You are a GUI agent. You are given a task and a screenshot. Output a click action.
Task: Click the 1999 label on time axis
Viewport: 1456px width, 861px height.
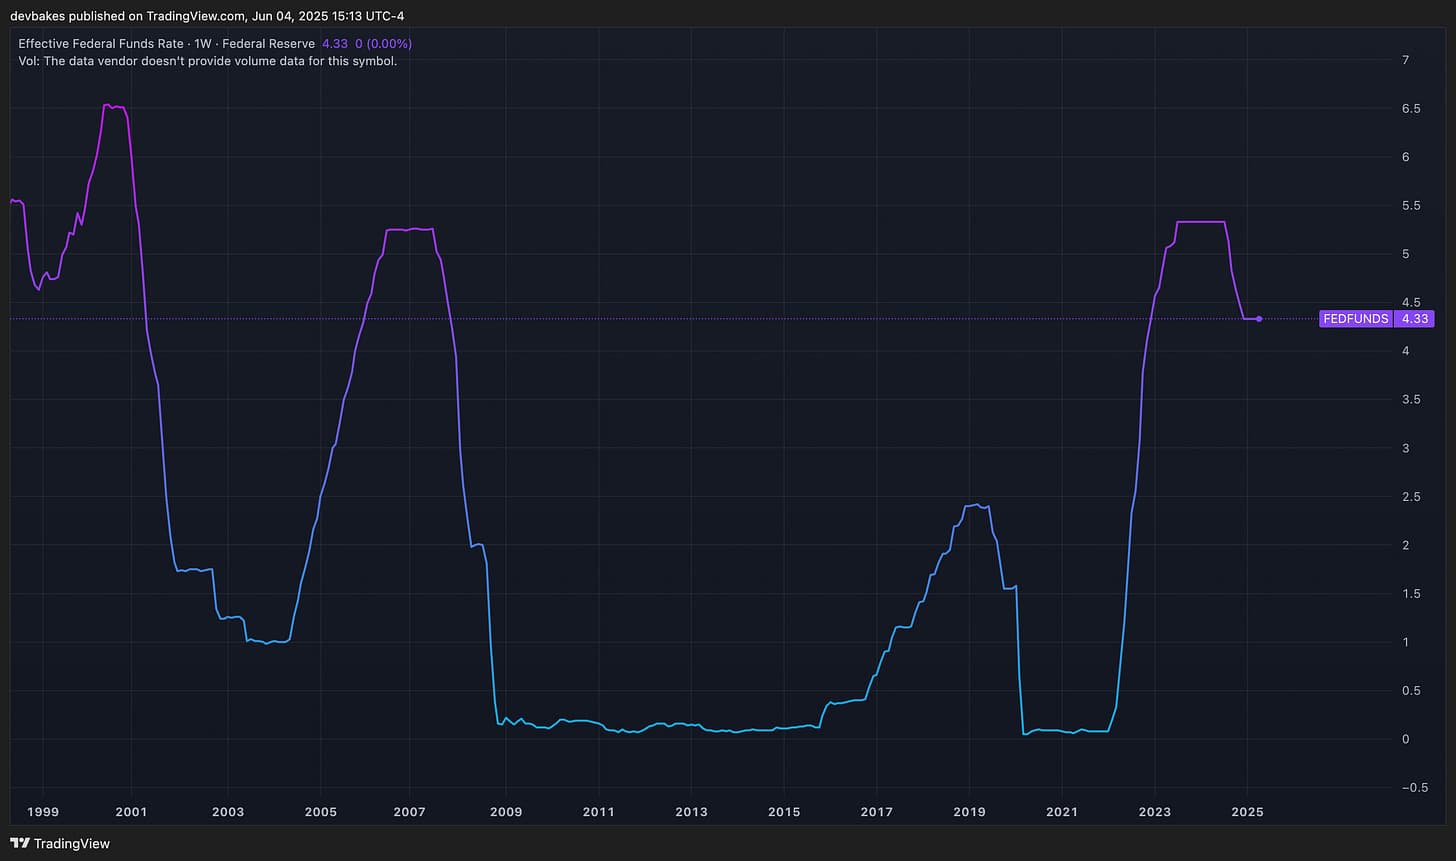coord(43,812)
